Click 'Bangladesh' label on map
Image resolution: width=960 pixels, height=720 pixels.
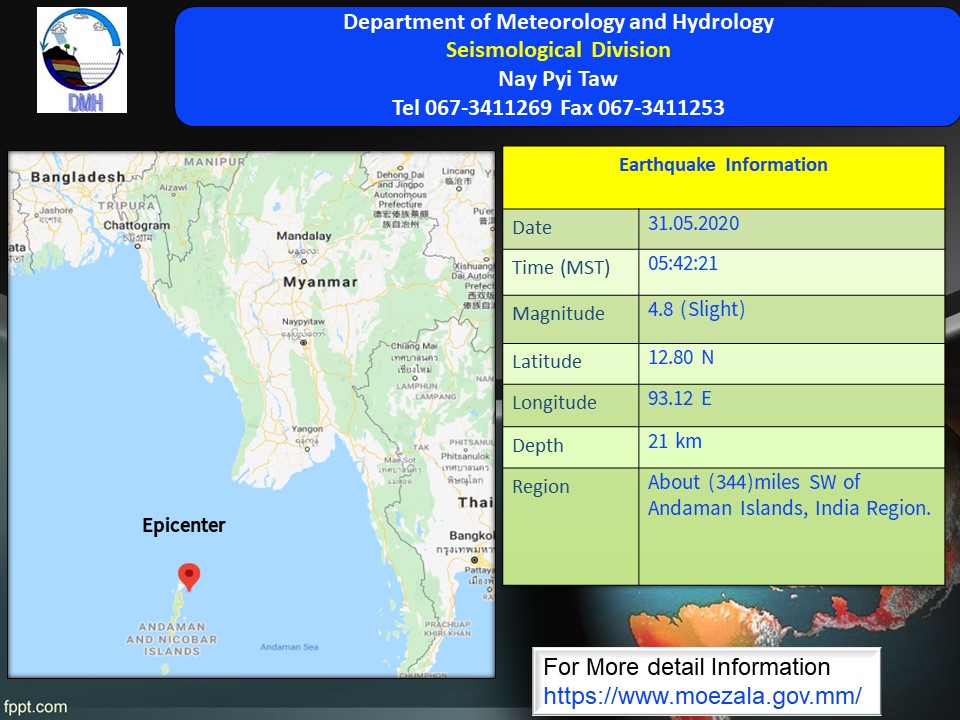(78, 177)
